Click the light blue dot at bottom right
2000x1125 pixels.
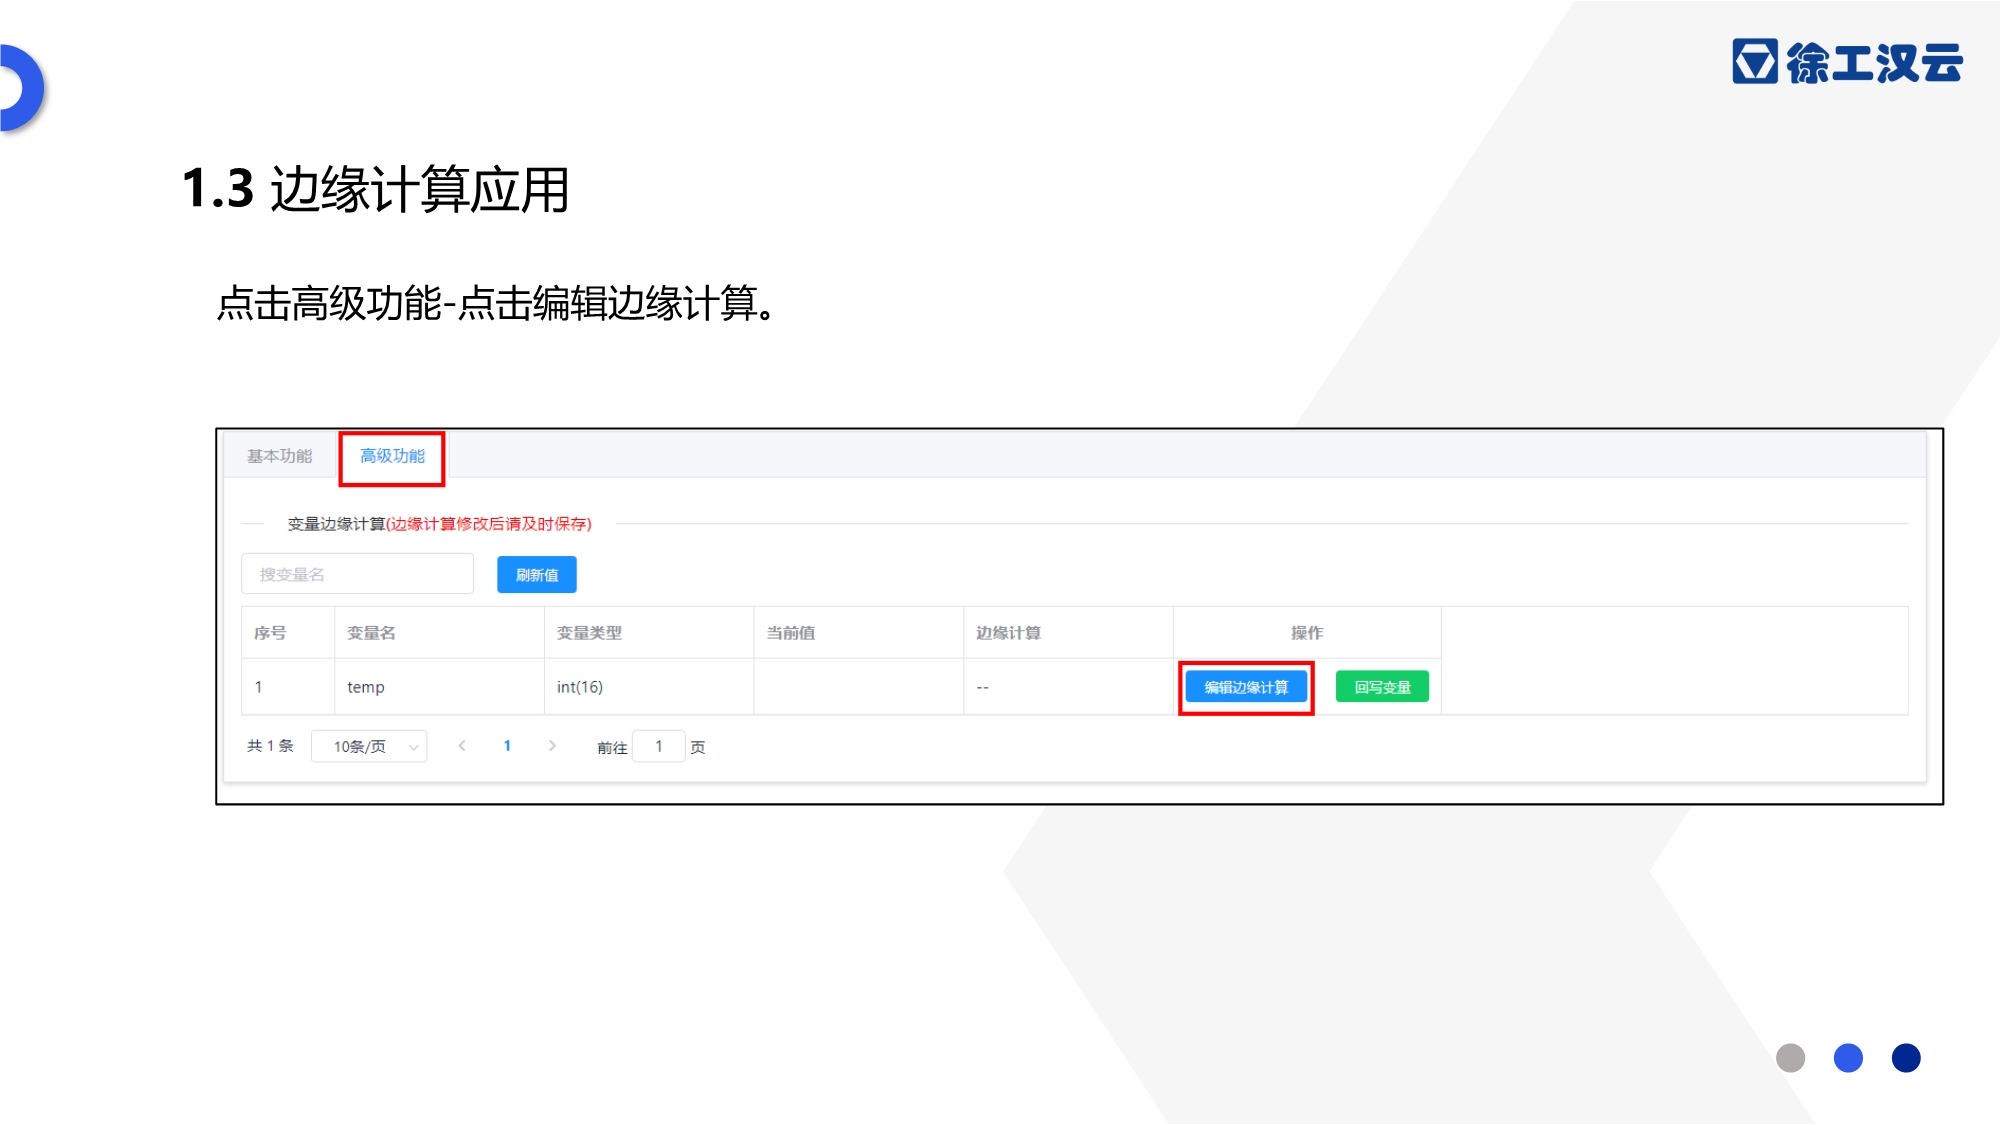(1848, 1058)
